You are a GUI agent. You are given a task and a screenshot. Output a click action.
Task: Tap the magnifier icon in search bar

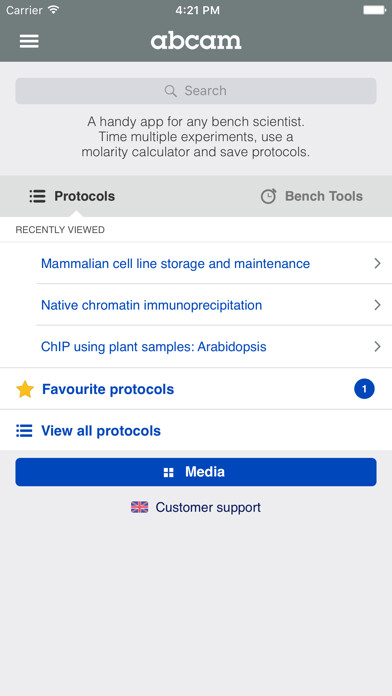pos(170,91)
